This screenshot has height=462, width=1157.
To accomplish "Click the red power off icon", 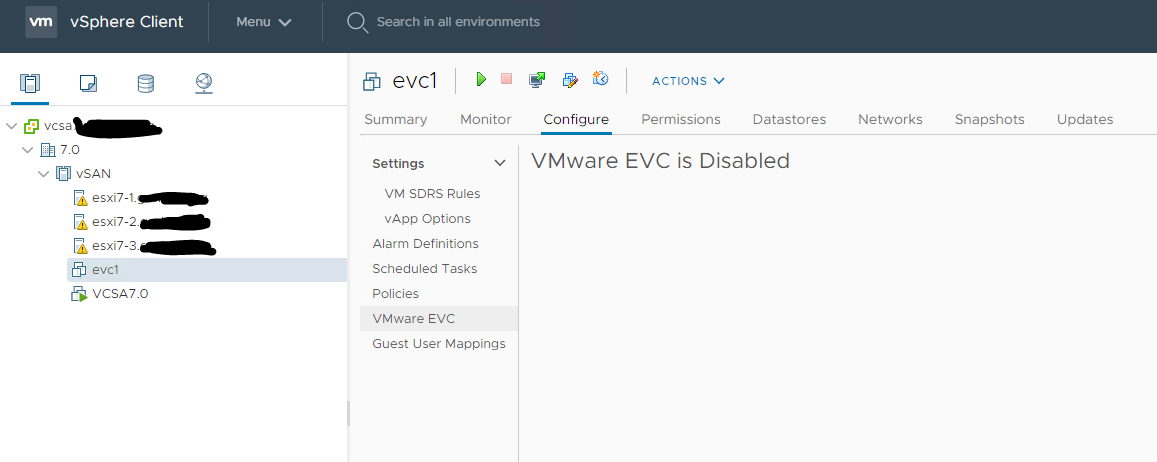I will coord(507,80).
